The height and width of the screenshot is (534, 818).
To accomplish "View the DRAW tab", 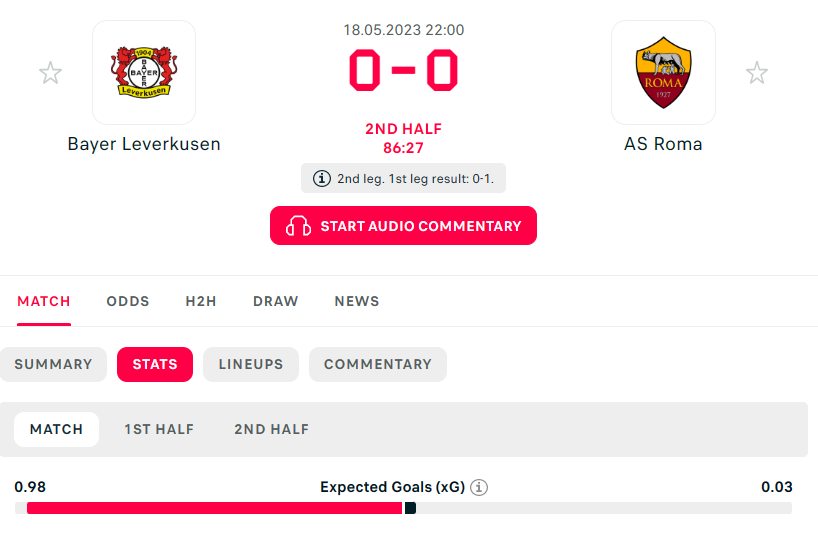I will [x=275, y=301].
